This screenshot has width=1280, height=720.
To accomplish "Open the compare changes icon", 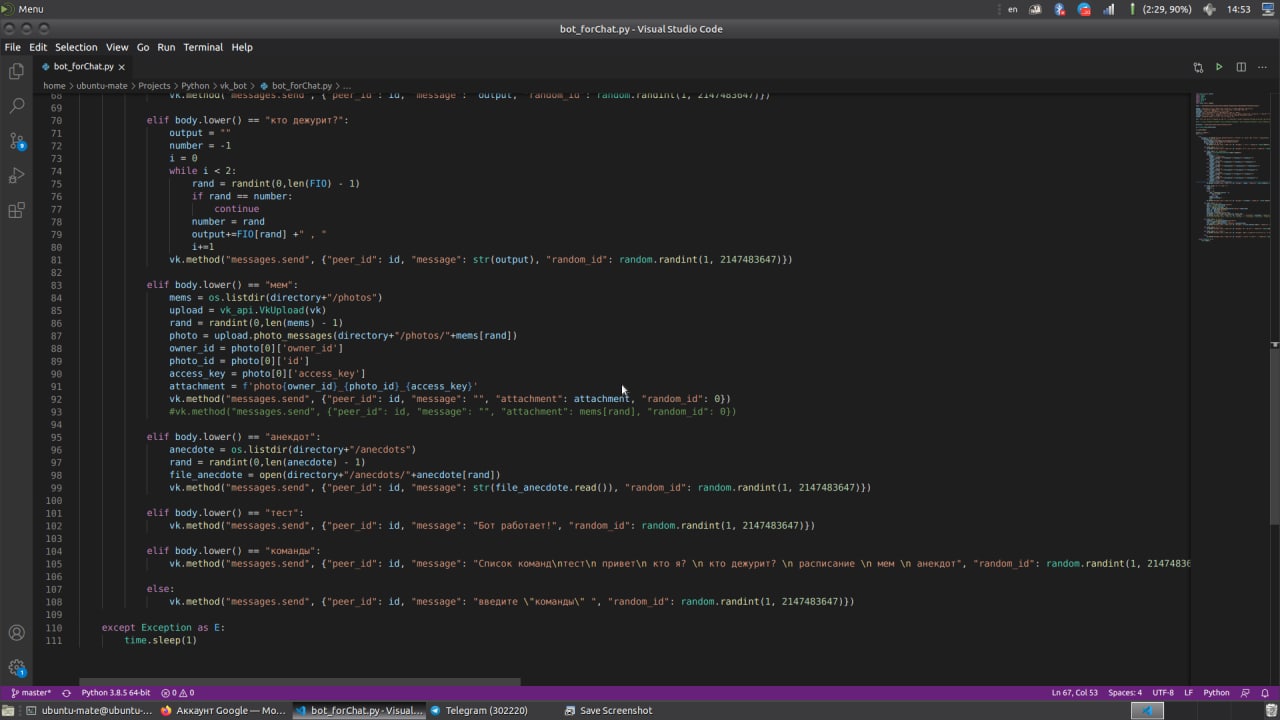I will 1198,67.
